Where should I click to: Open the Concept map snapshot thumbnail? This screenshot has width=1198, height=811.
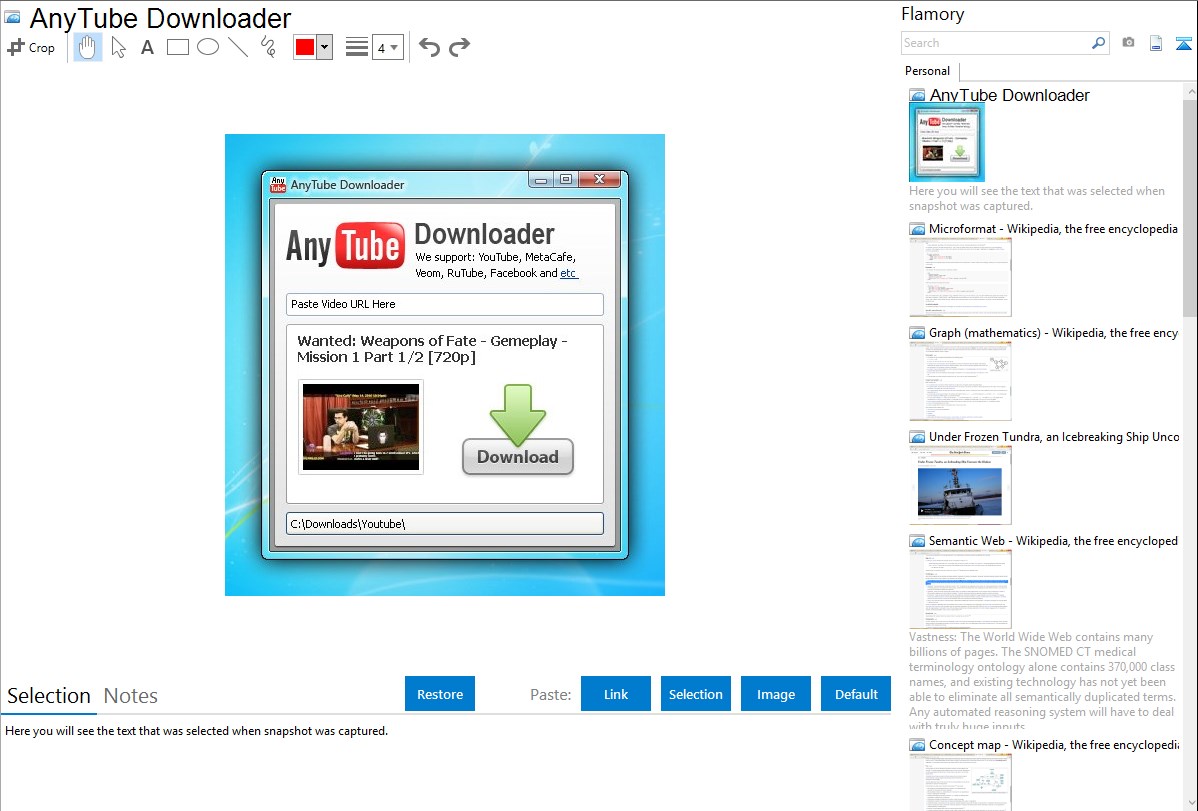click(960, 782)
